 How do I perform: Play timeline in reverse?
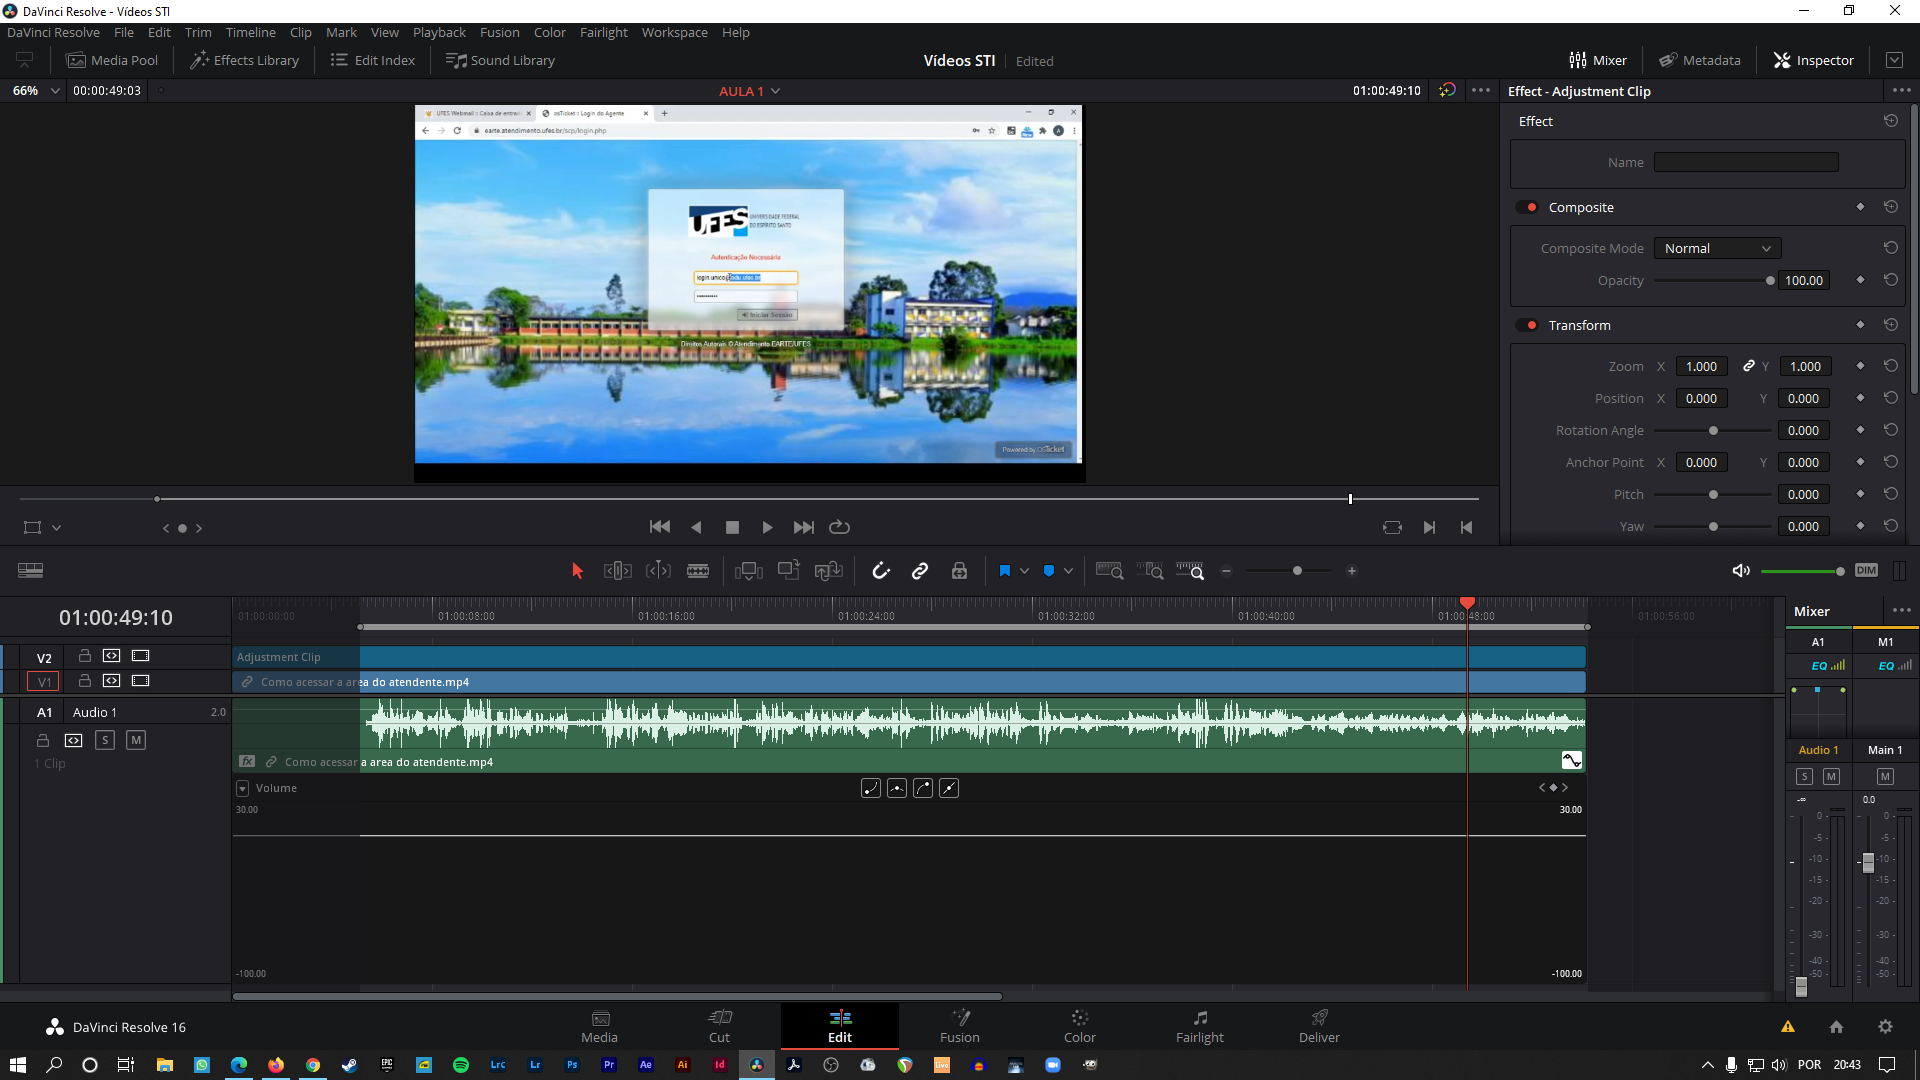tap(696, 527)
